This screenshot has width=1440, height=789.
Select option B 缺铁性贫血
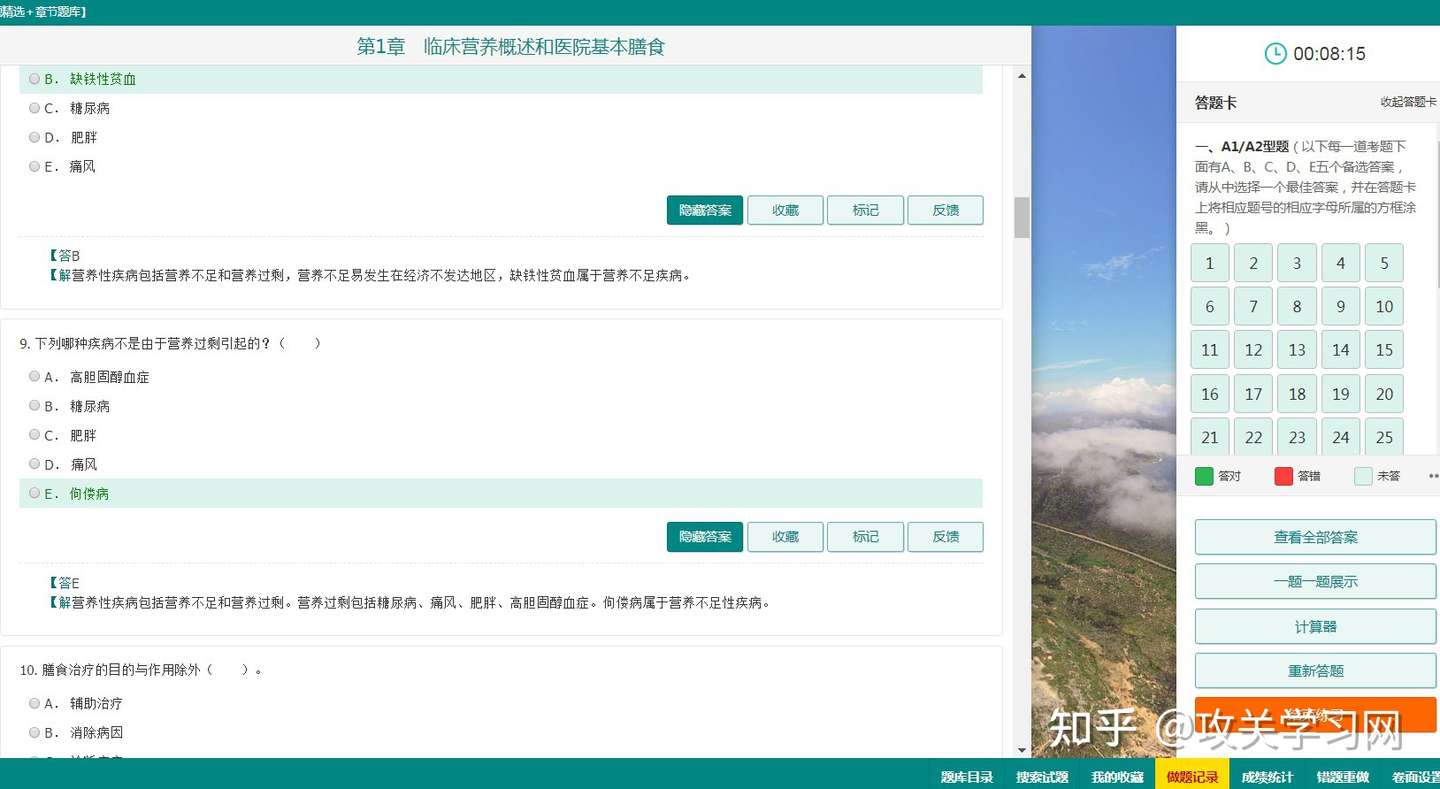(35, 79)
